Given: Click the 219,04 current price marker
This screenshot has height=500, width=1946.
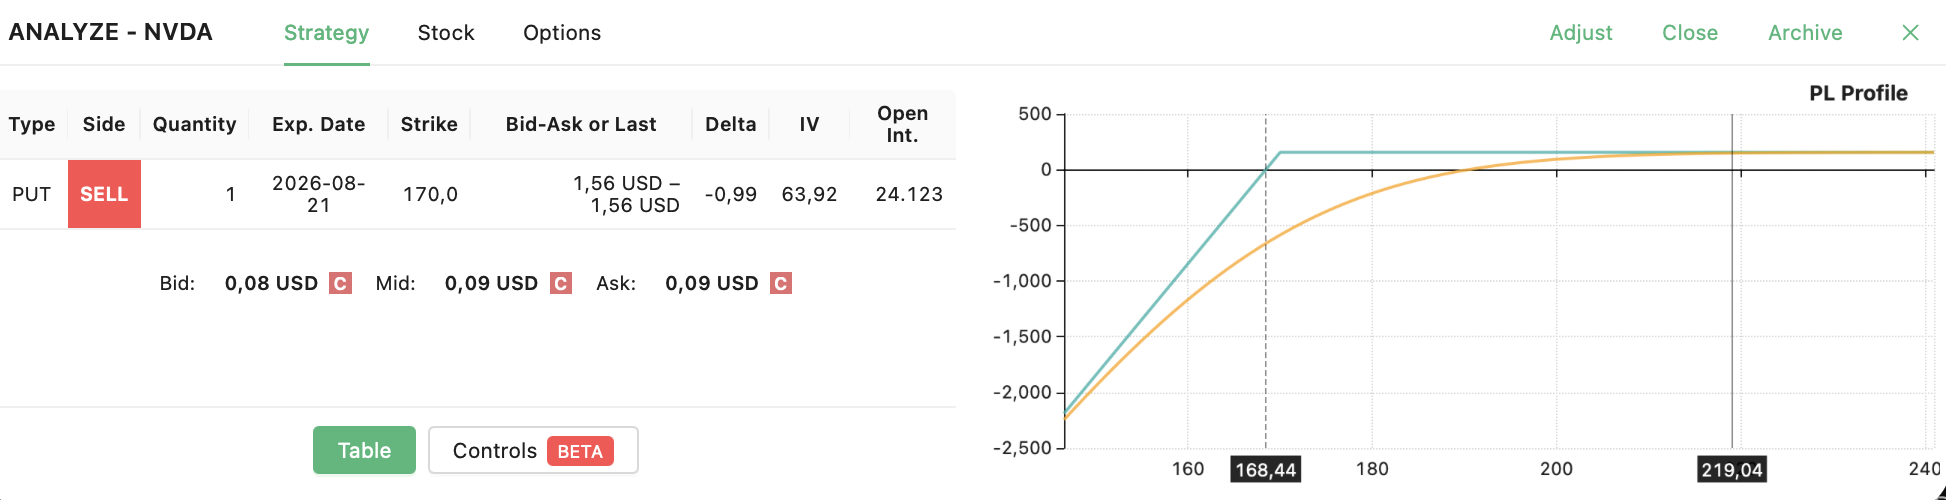Looking at the screenshot, I should 1732,470.
